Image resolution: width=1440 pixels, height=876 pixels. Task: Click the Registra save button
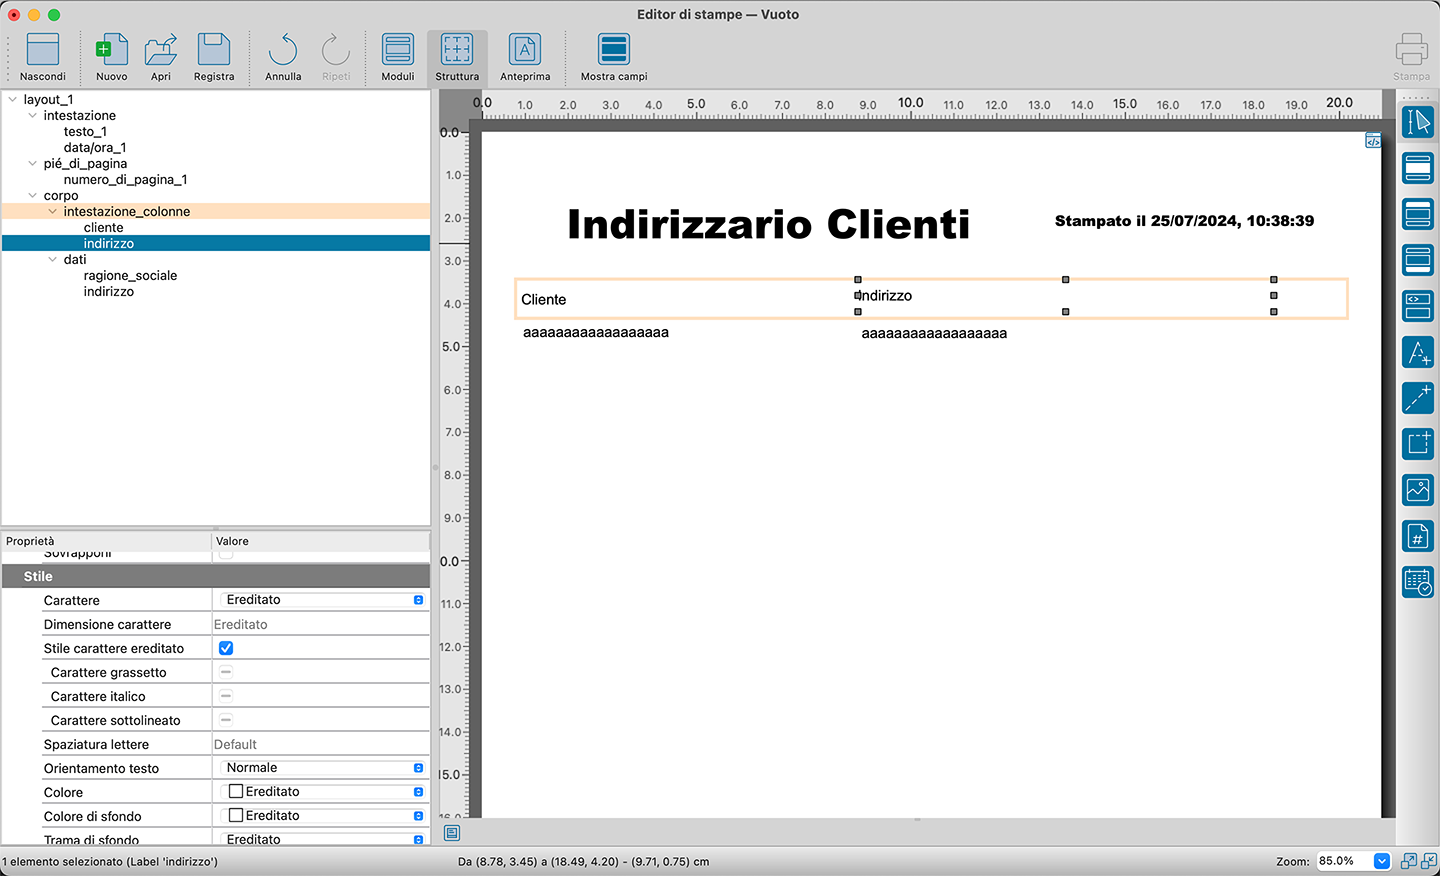click(214, 57)
